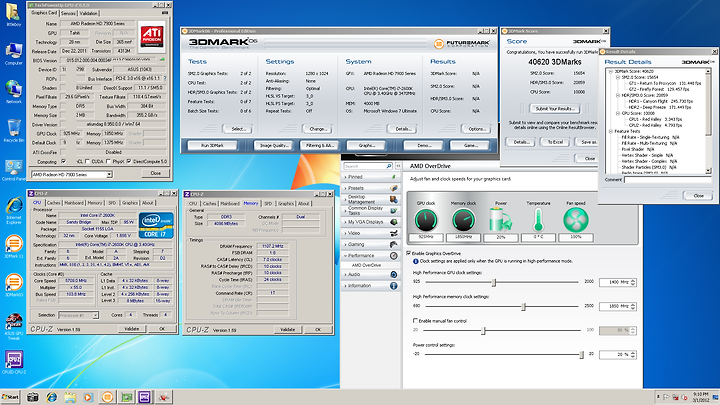Click Submit Your Results button
Image resolution: width=720 pixels, height=405 pixels.
pos(555,109)
